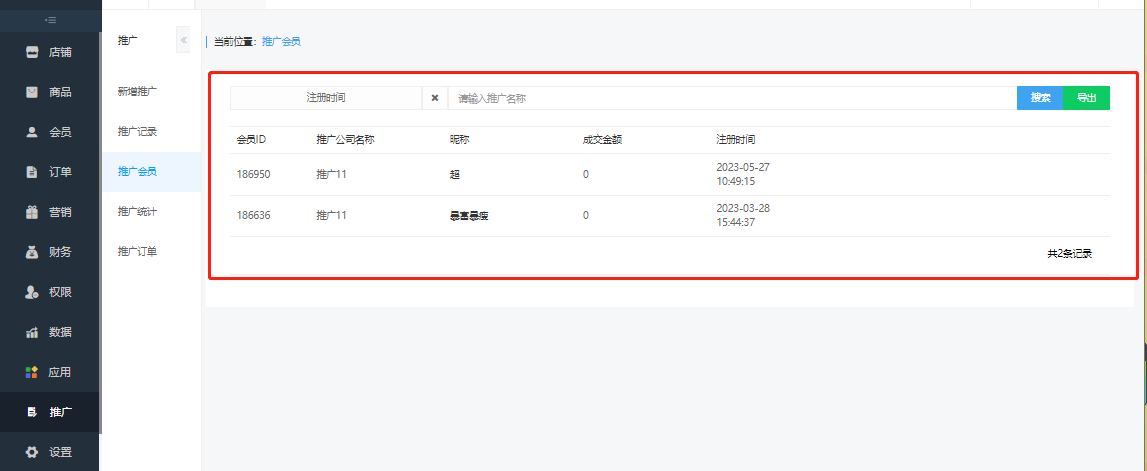Click date 2023-03-28 15:44:37
Screen dimensions: 1147x471
tap(742, 215)
